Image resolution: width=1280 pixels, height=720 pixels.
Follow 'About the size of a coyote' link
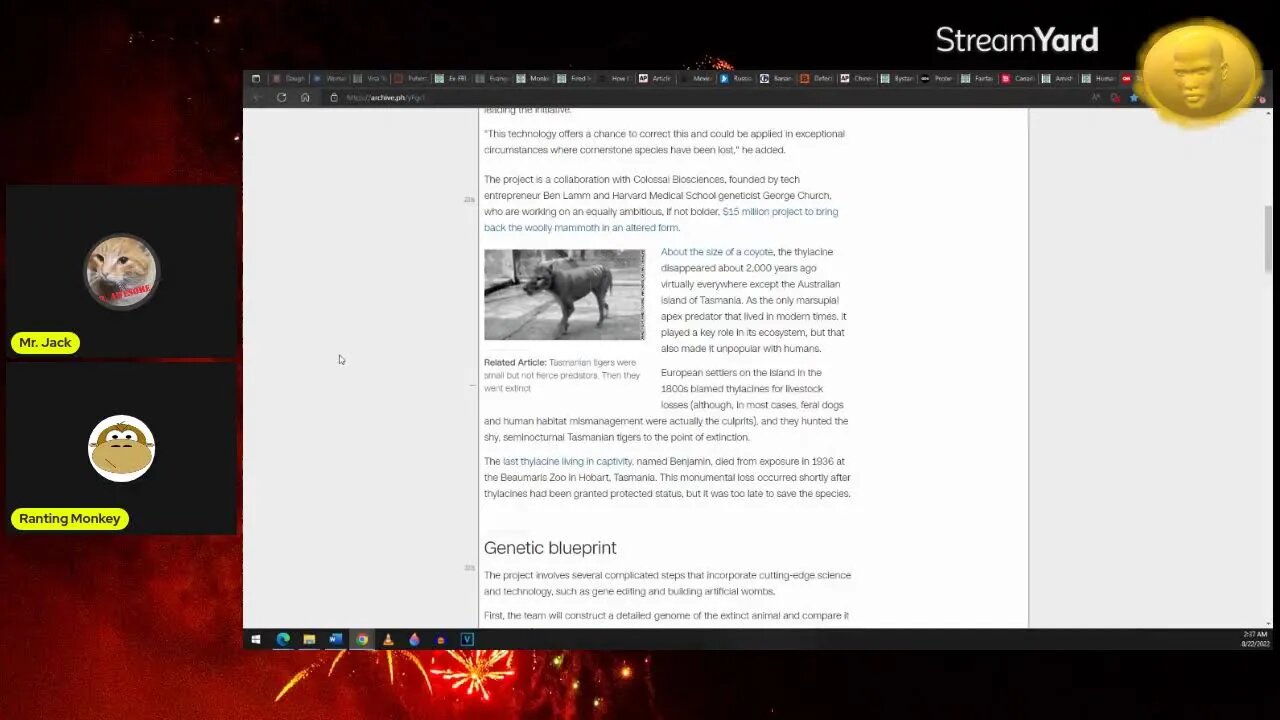coord(716,252)
